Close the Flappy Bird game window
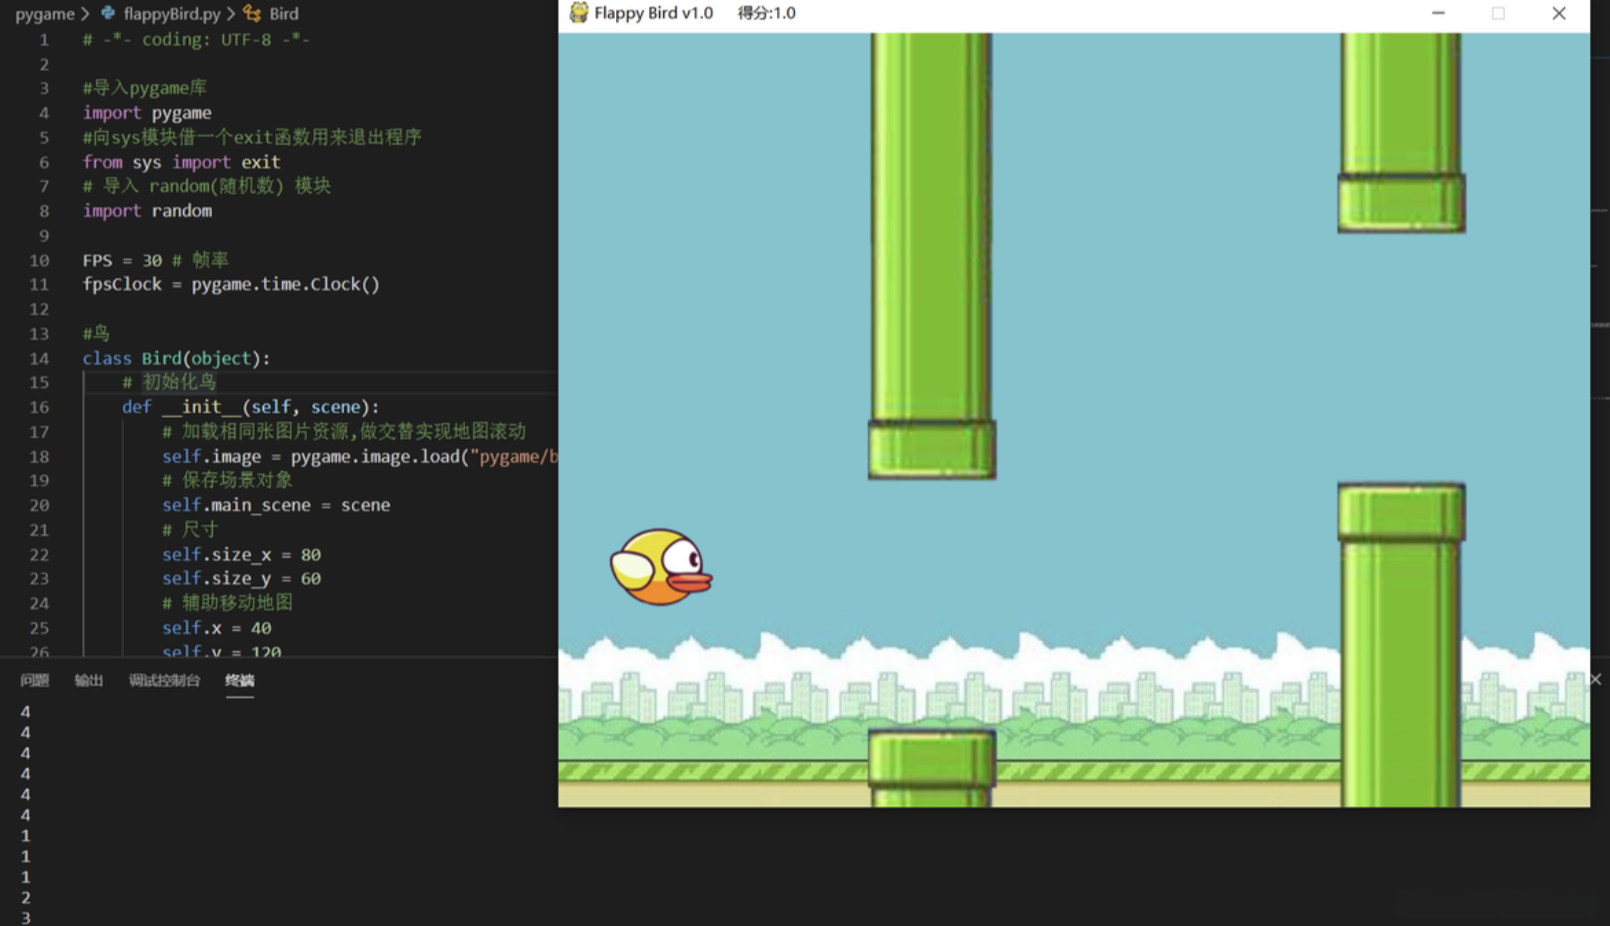The height and width of the screenshot is (926, 1610). click(x=1559, y=13)
